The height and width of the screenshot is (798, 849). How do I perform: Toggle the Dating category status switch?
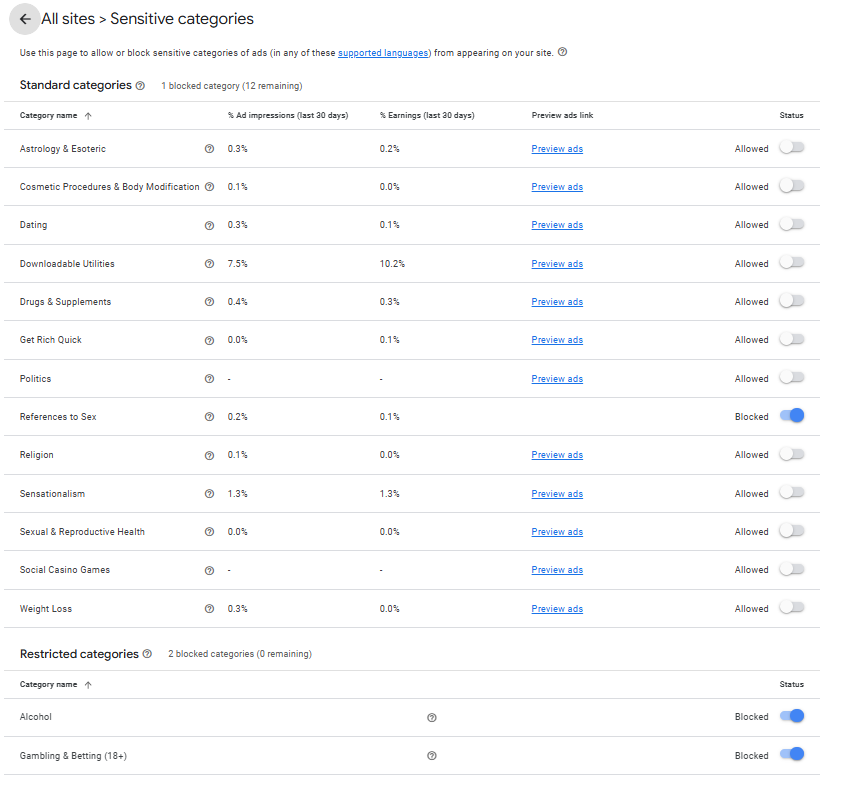pos(791,224)
